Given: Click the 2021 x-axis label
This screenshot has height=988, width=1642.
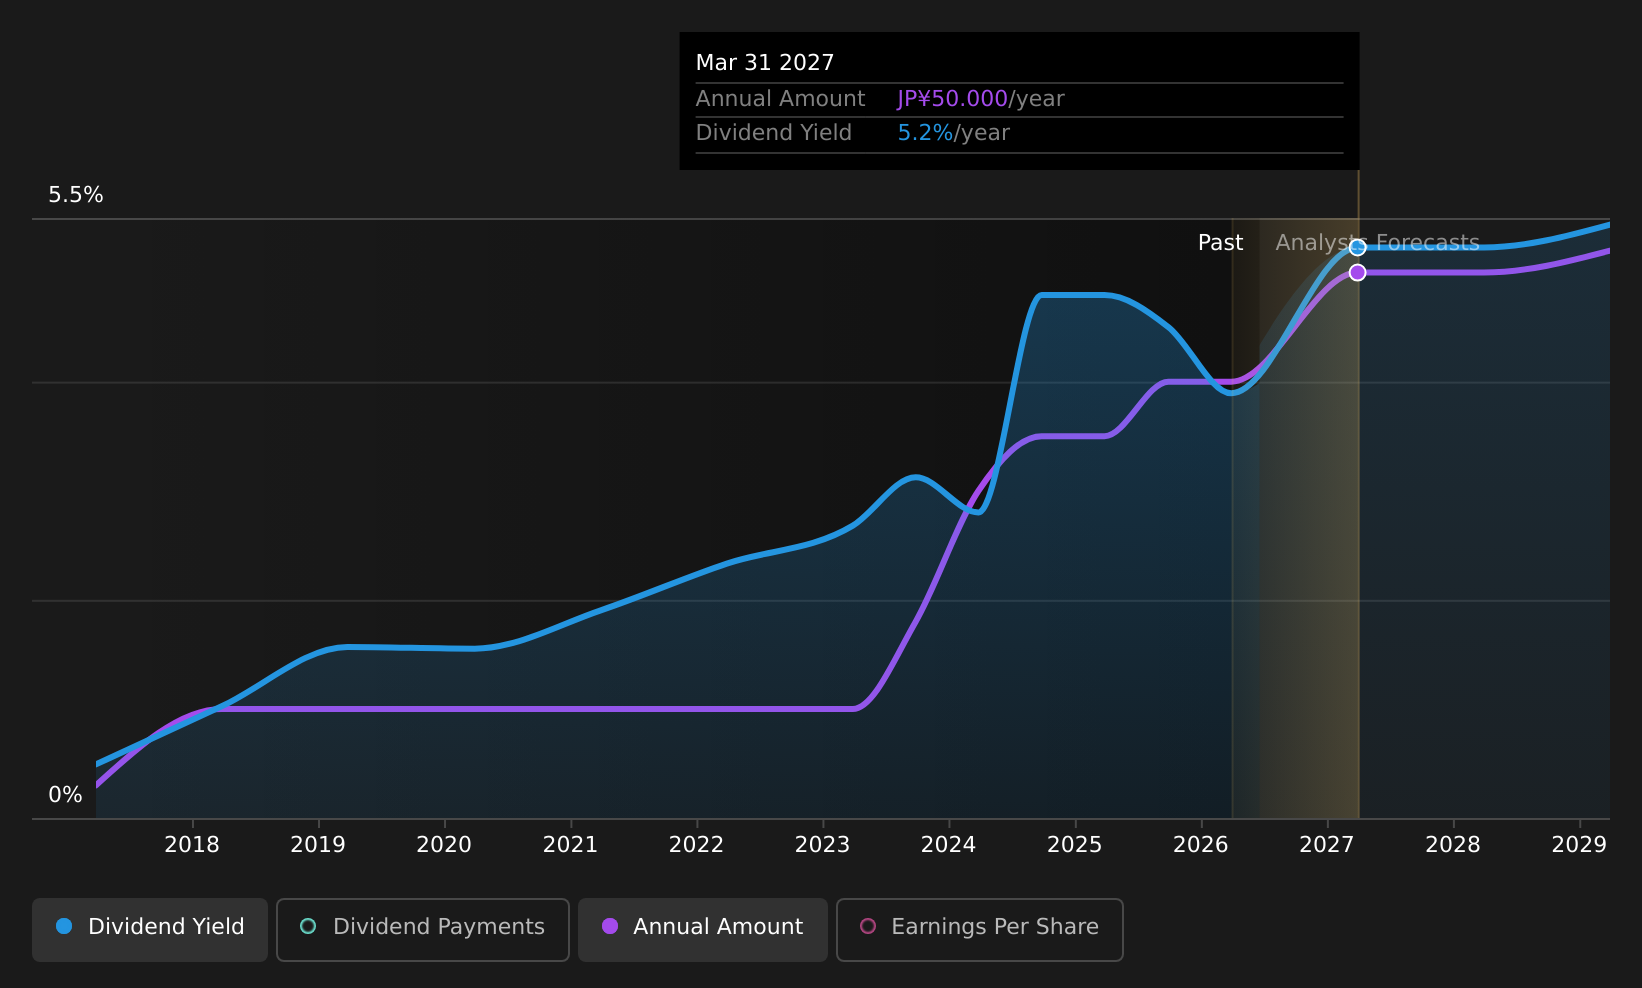Looking at the screenshot, I should [x=570, y=845].
